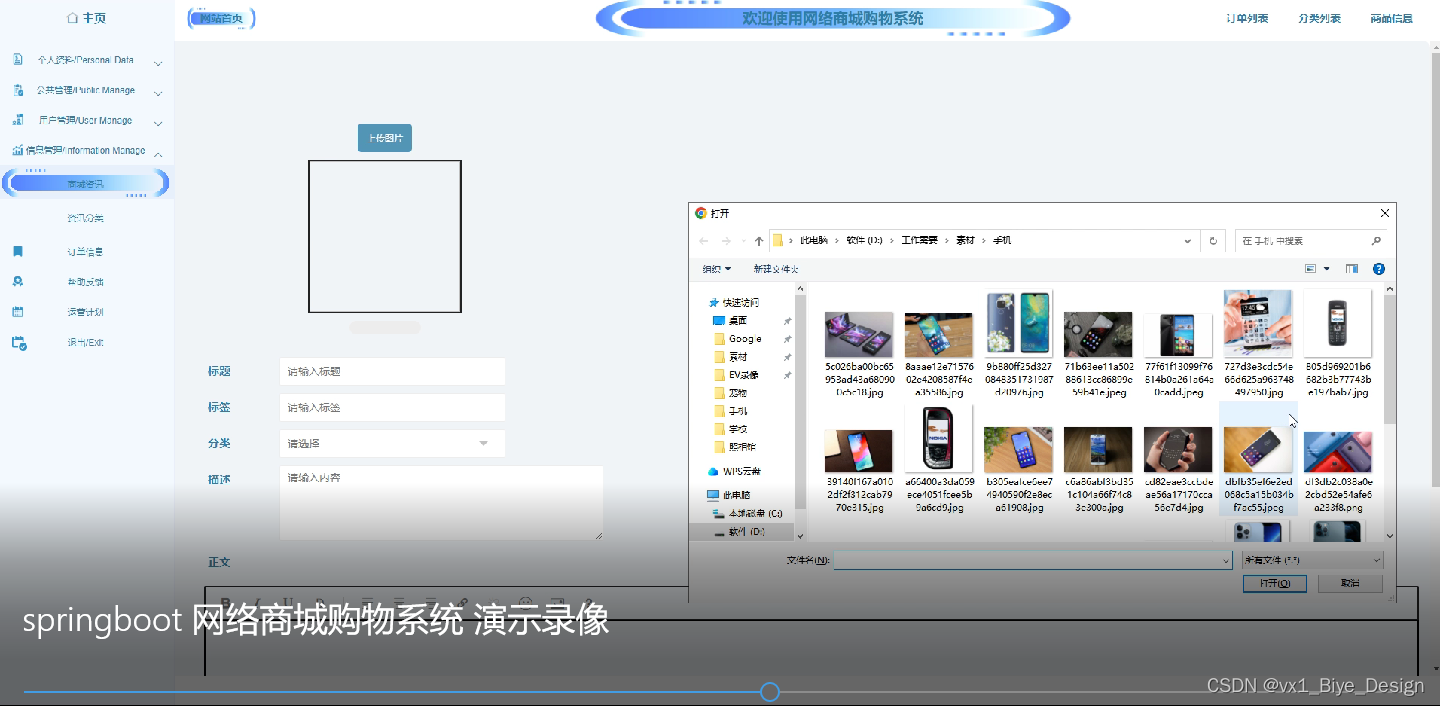Click the cancel button in file dialog

pos(1350,583)
